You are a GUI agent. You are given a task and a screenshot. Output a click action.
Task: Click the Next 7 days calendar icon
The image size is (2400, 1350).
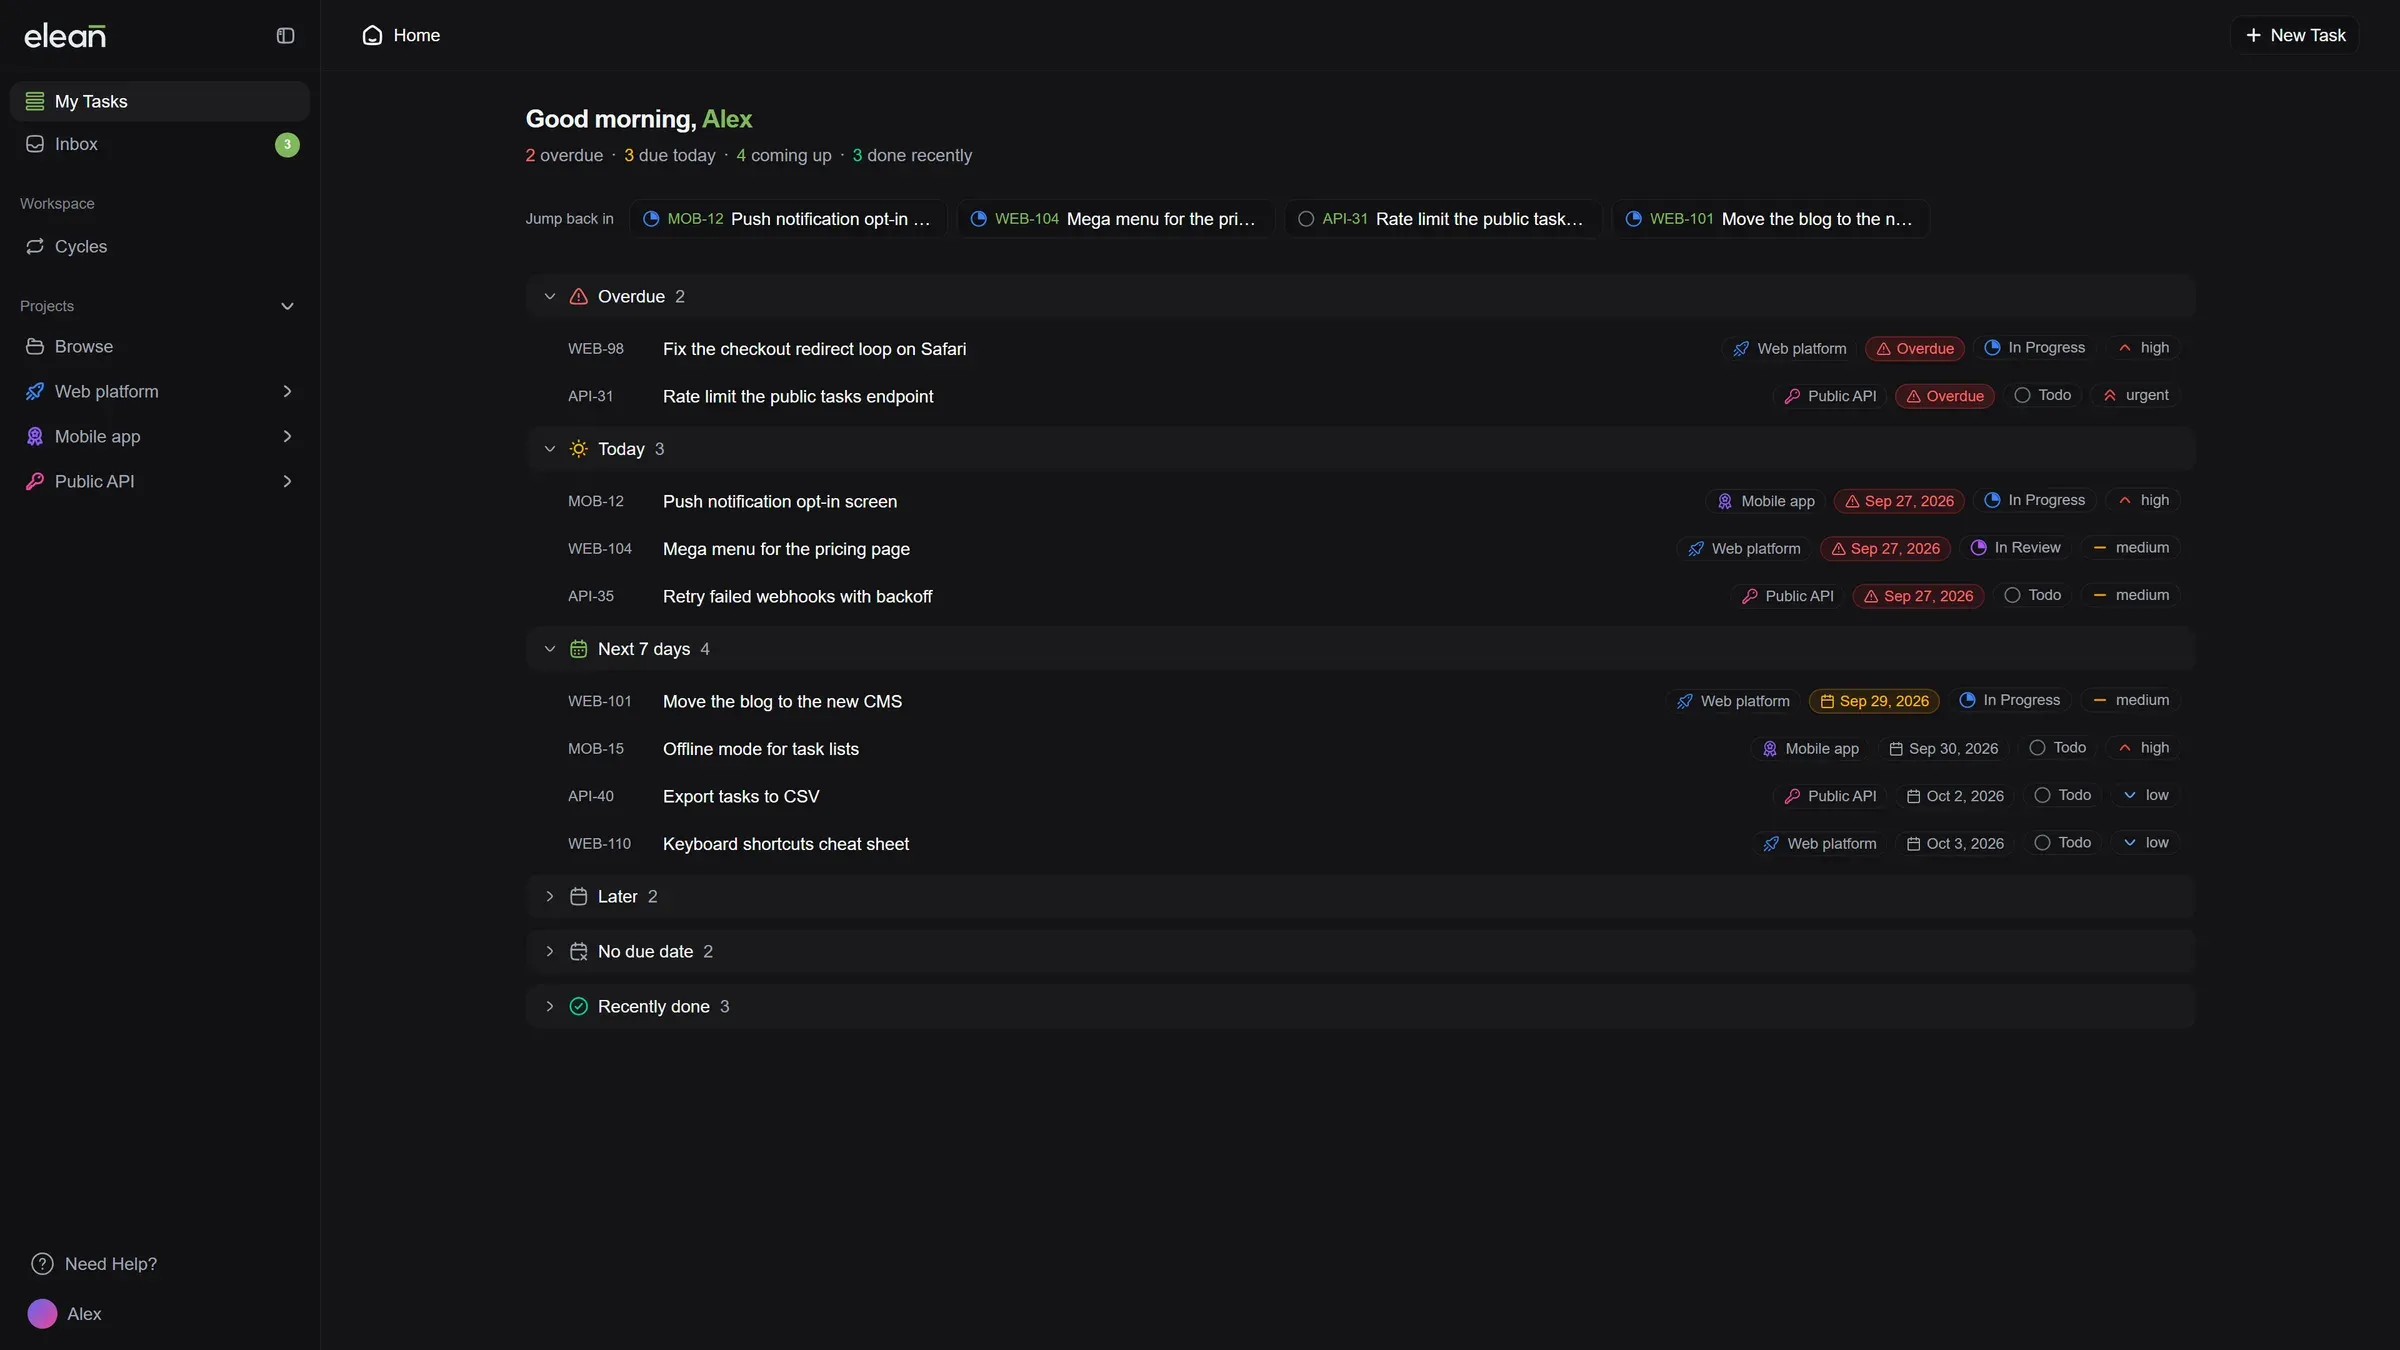[x=578, y=649]
